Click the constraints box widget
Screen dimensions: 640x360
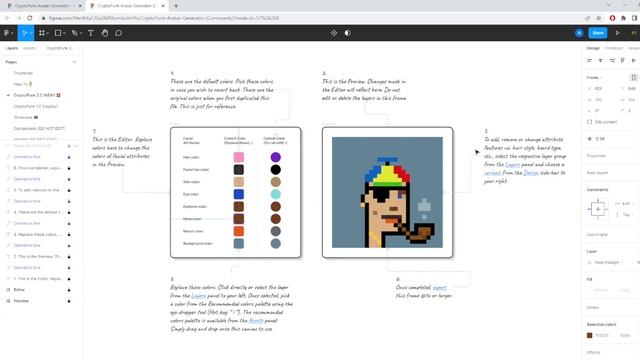point(598,209)
